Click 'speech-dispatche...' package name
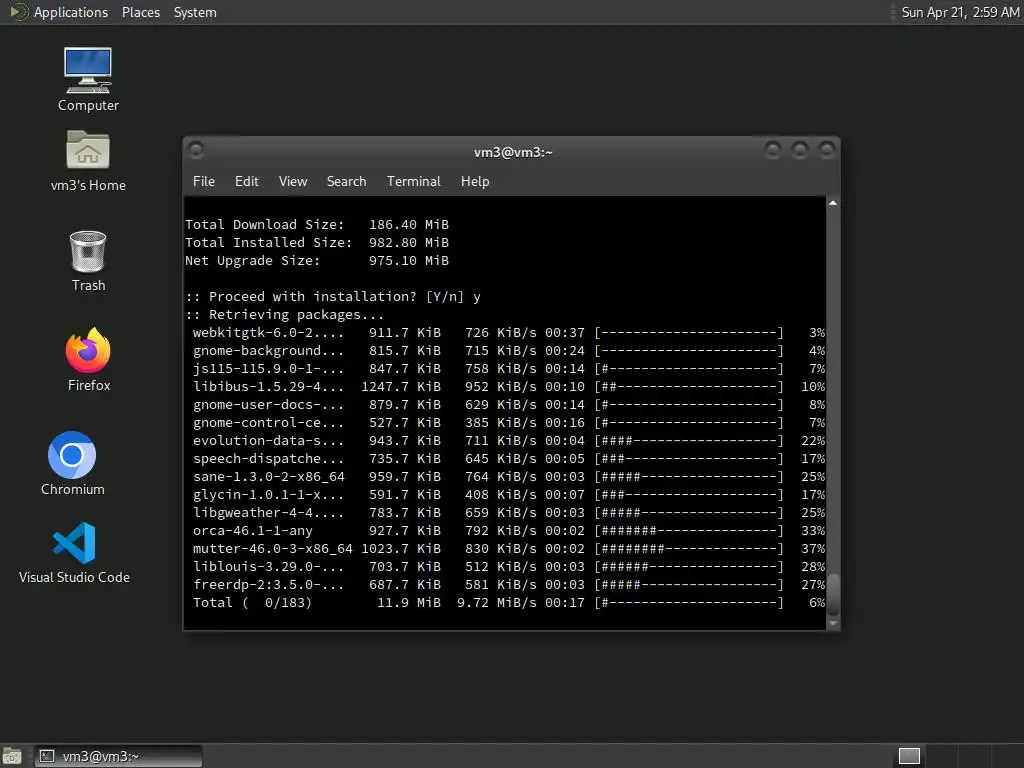The height and width of the screenshot is (768, 1024). (268, 458)
